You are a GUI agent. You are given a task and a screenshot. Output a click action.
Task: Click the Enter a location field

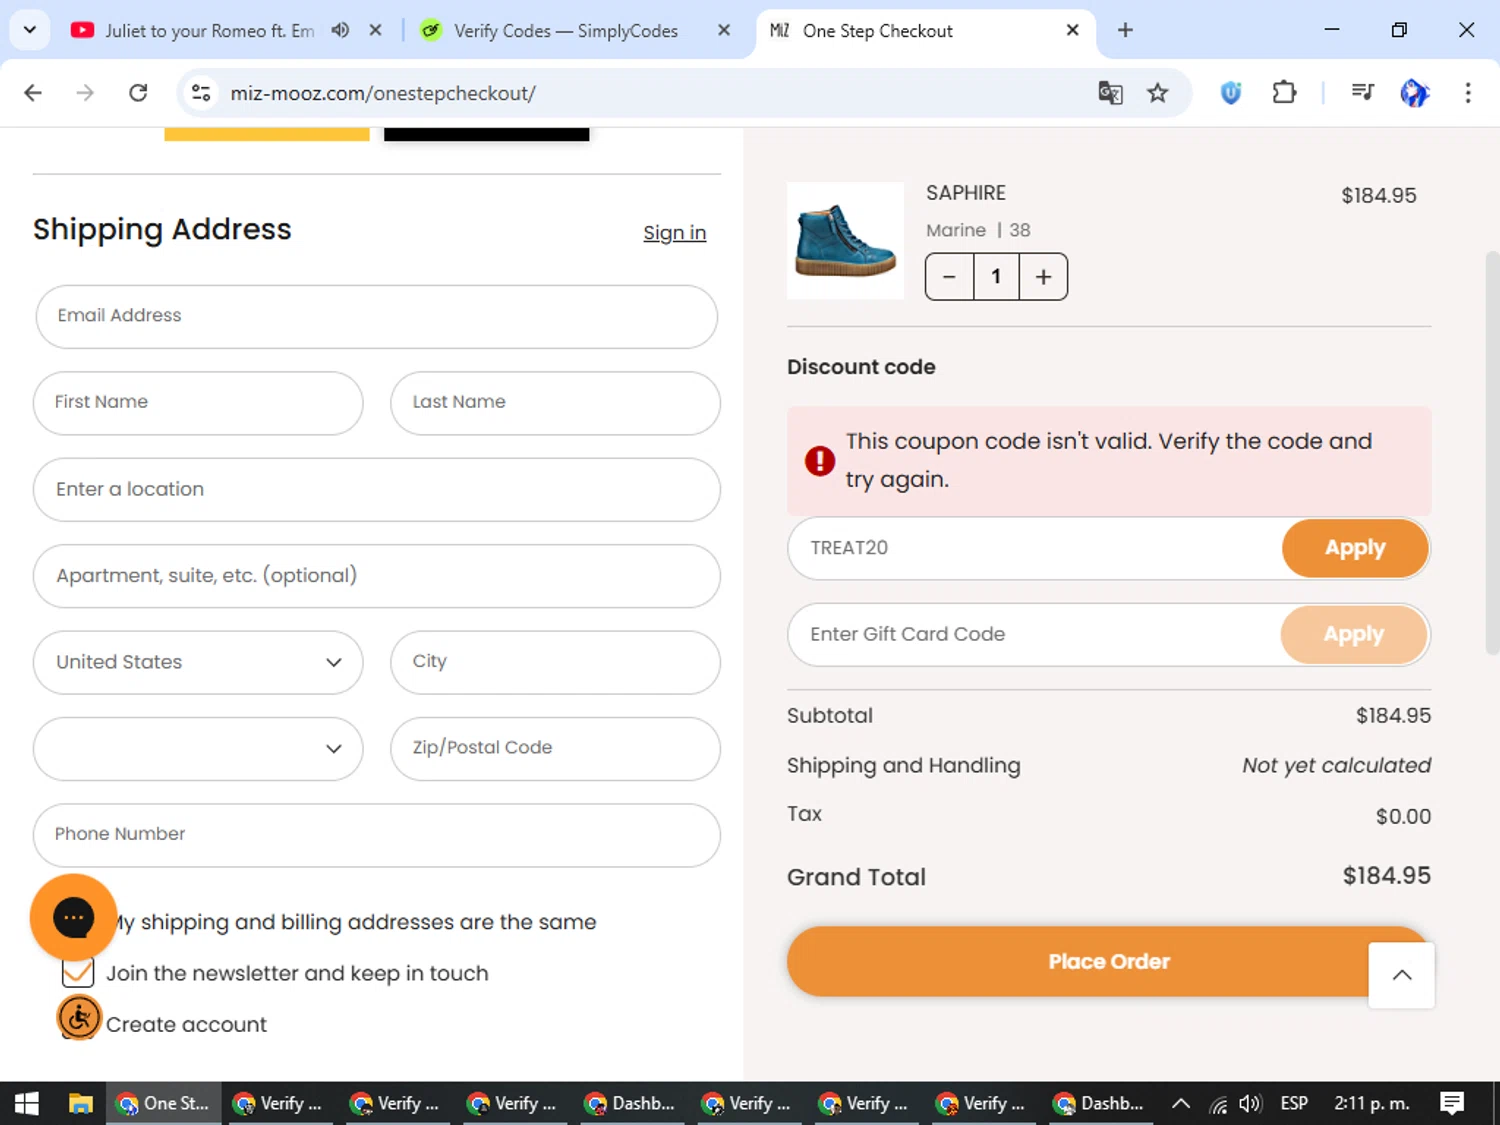tap(377, 490)
